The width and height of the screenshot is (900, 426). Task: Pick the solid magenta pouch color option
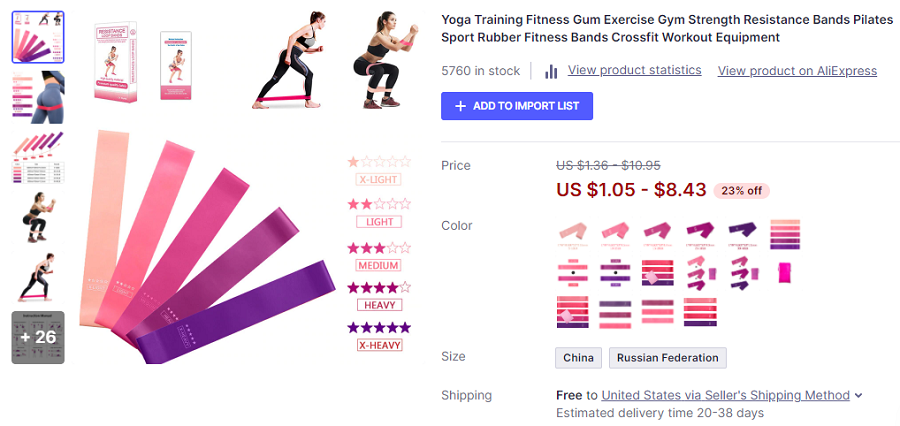[x=785, y=272]
